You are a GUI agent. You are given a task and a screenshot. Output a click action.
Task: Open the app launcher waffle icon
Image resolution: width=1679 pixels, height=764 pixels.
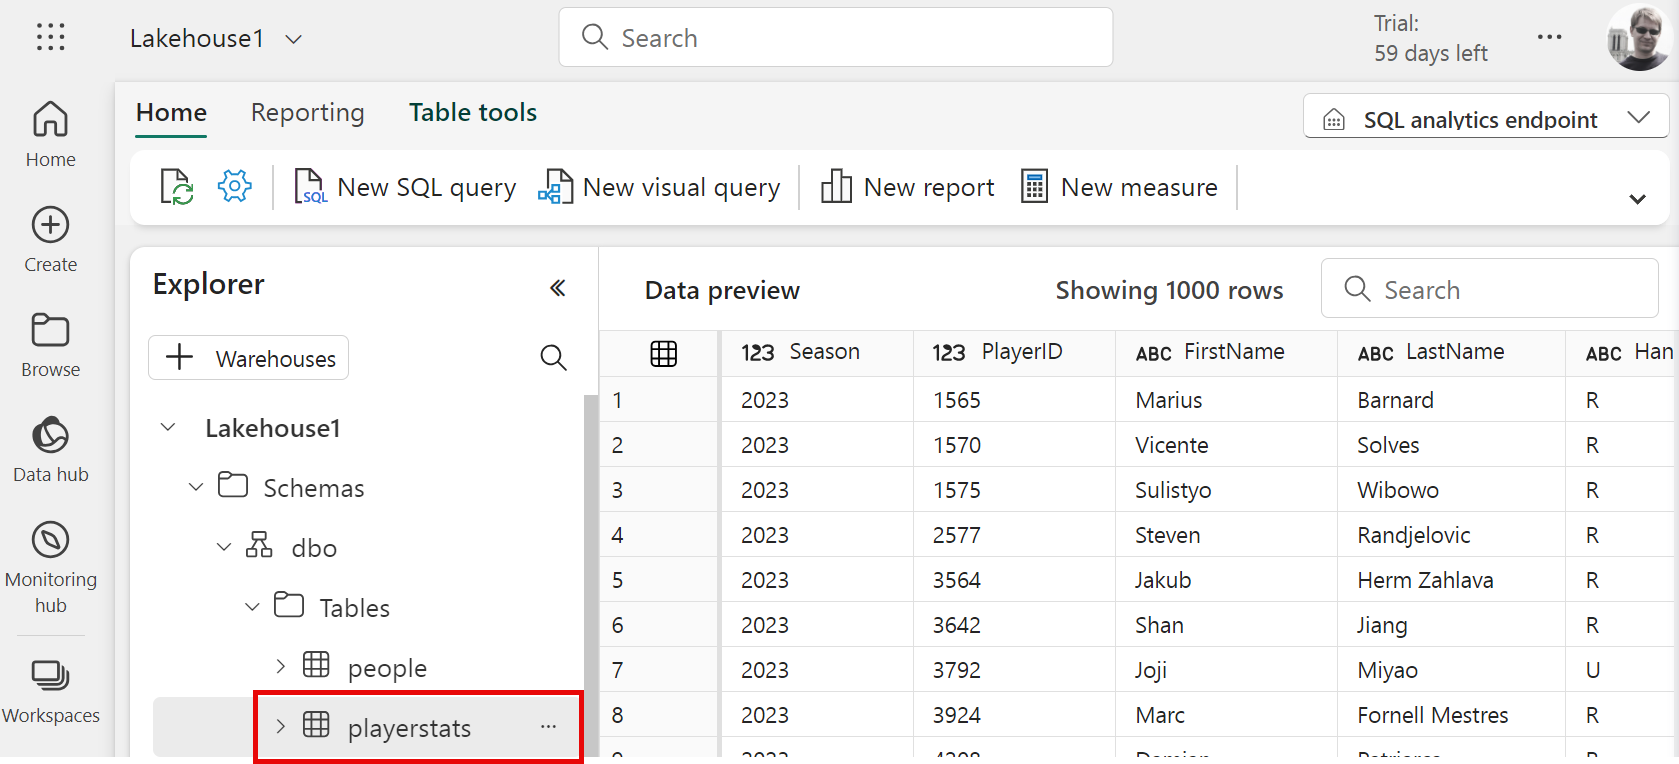coord(50,37)
